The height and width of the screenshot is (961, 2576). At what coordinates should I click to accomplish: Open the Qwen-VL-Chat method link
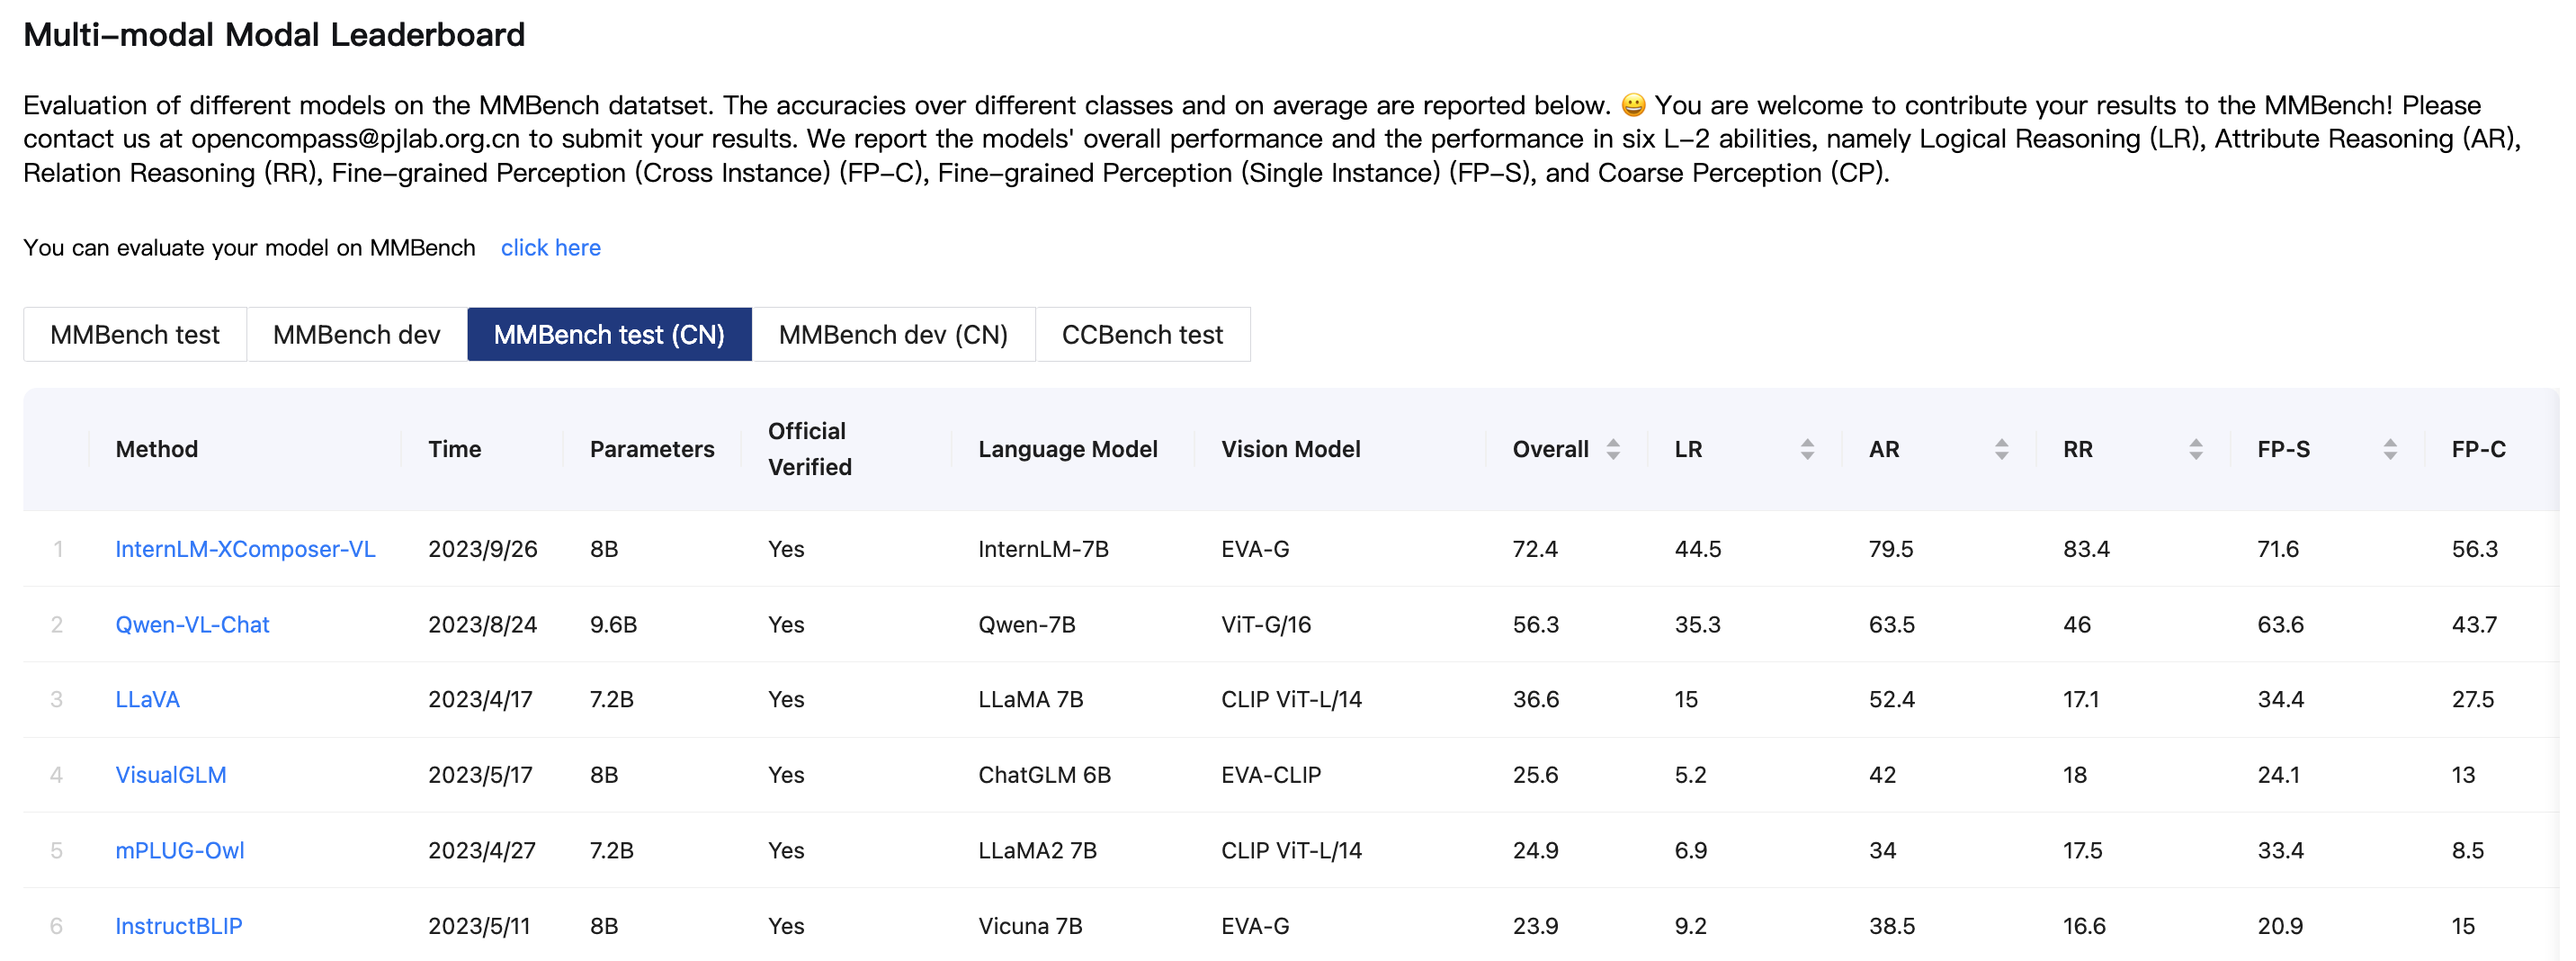pyautogui.click(x=192, y=625)
